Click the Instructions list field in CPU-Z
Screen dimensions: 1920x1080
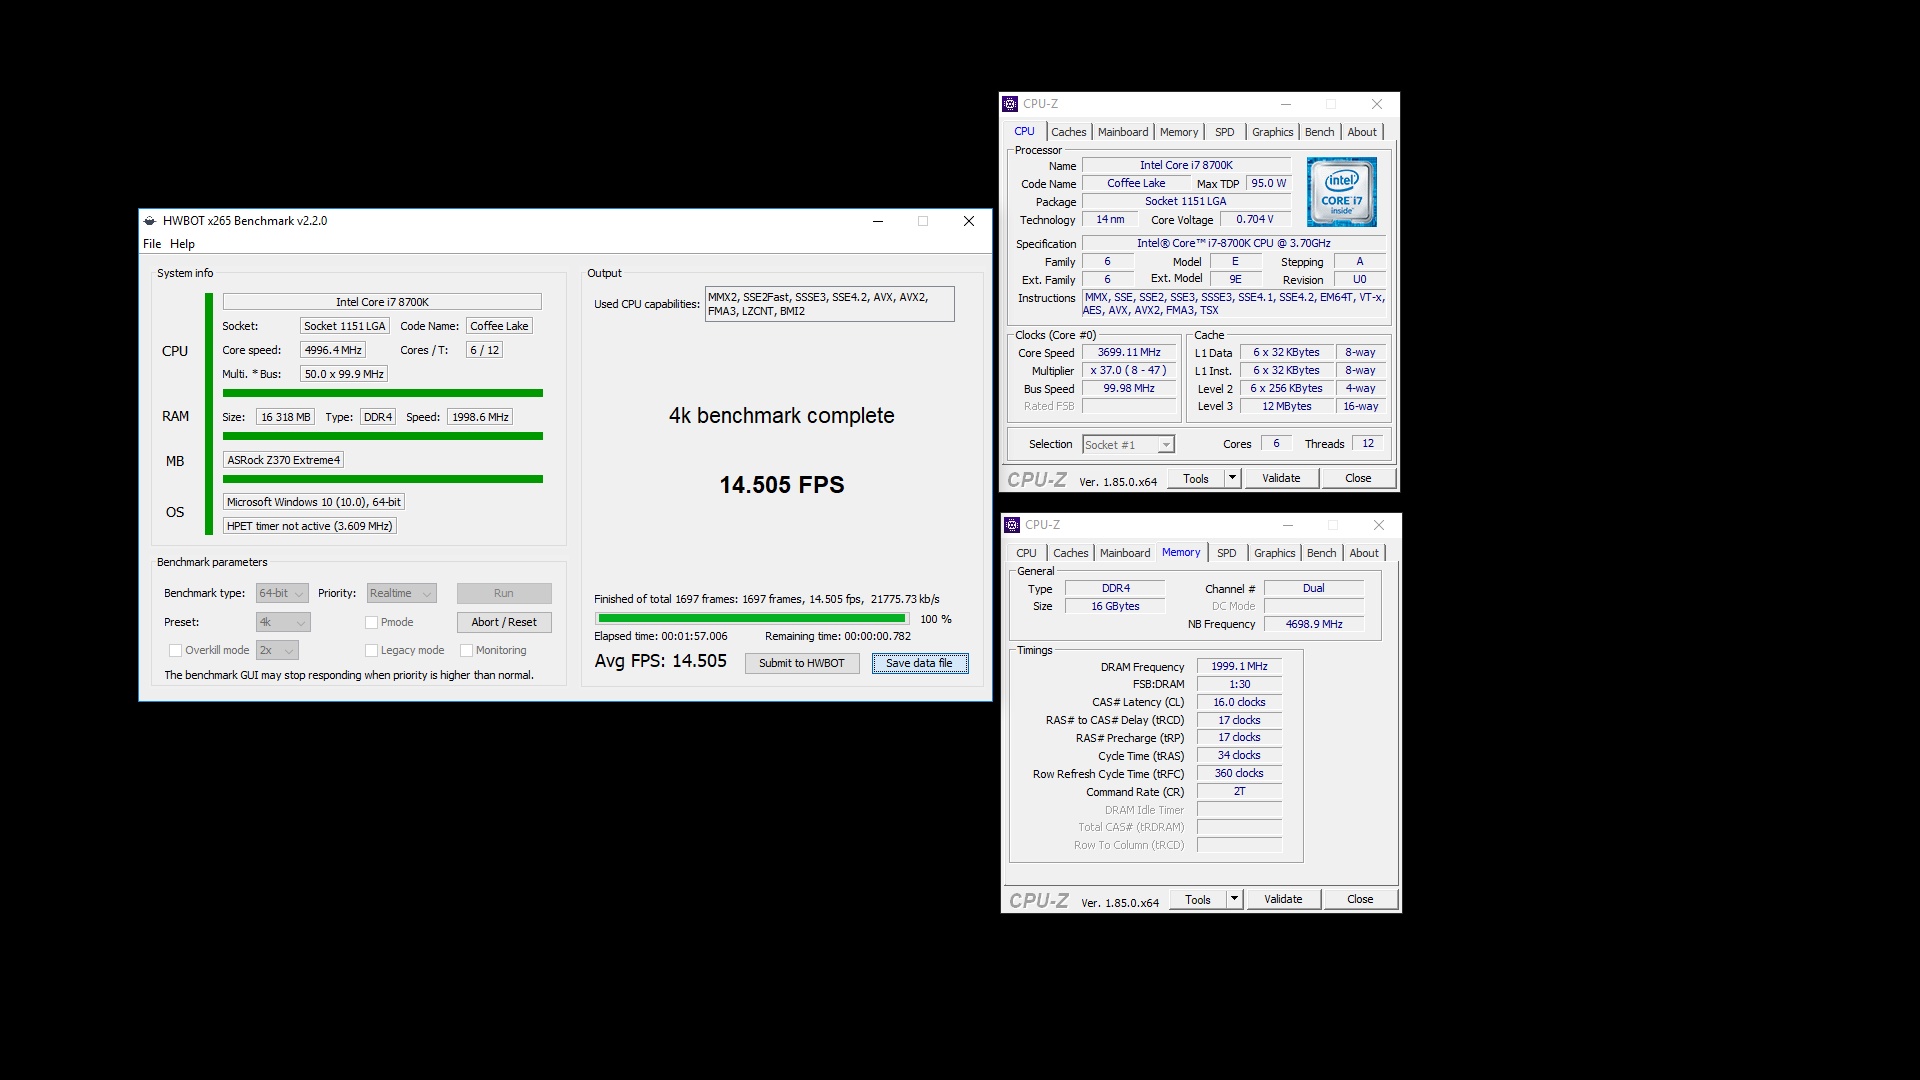point(1234,303)
